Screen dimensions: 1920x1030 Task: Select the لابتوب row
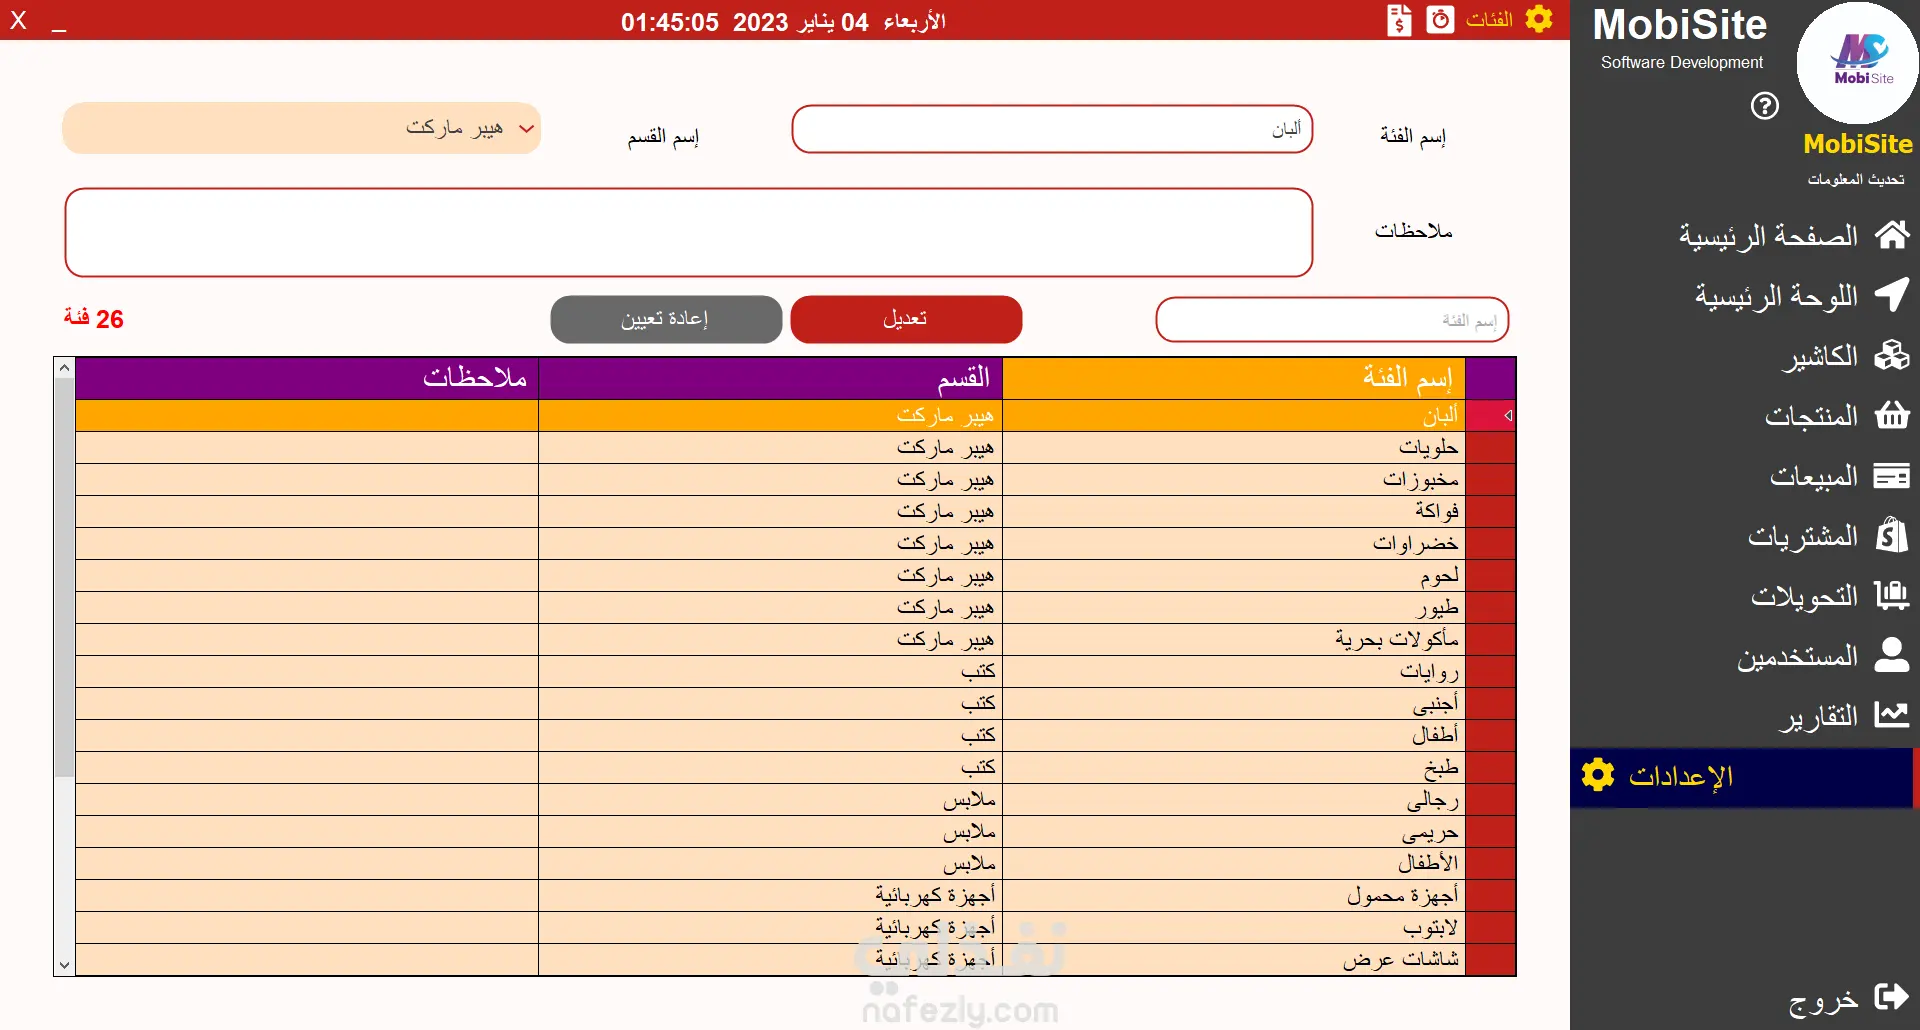[795, 927]
